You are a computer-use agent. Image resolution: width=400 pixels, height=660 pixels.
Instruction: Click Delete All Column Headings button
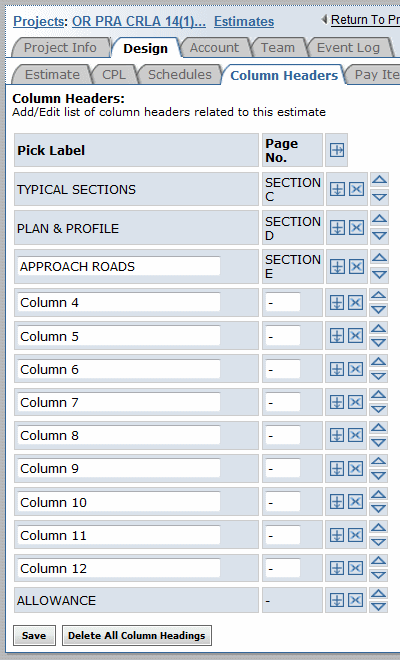tap(136, 635)
